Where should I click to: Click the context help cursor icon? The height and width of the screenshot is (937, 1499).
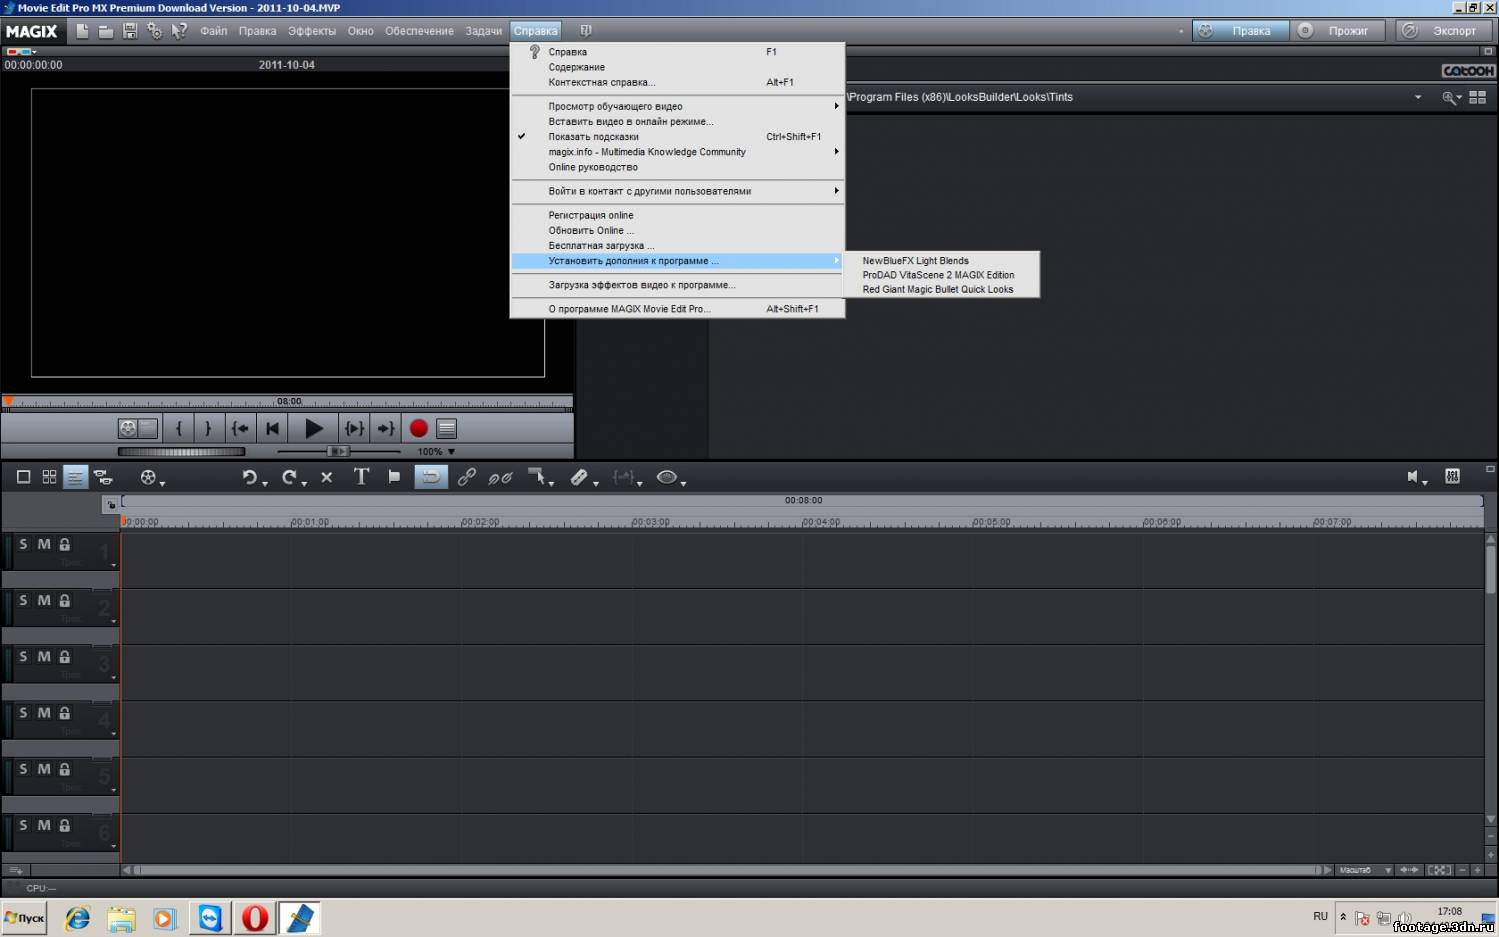(179, 31)
